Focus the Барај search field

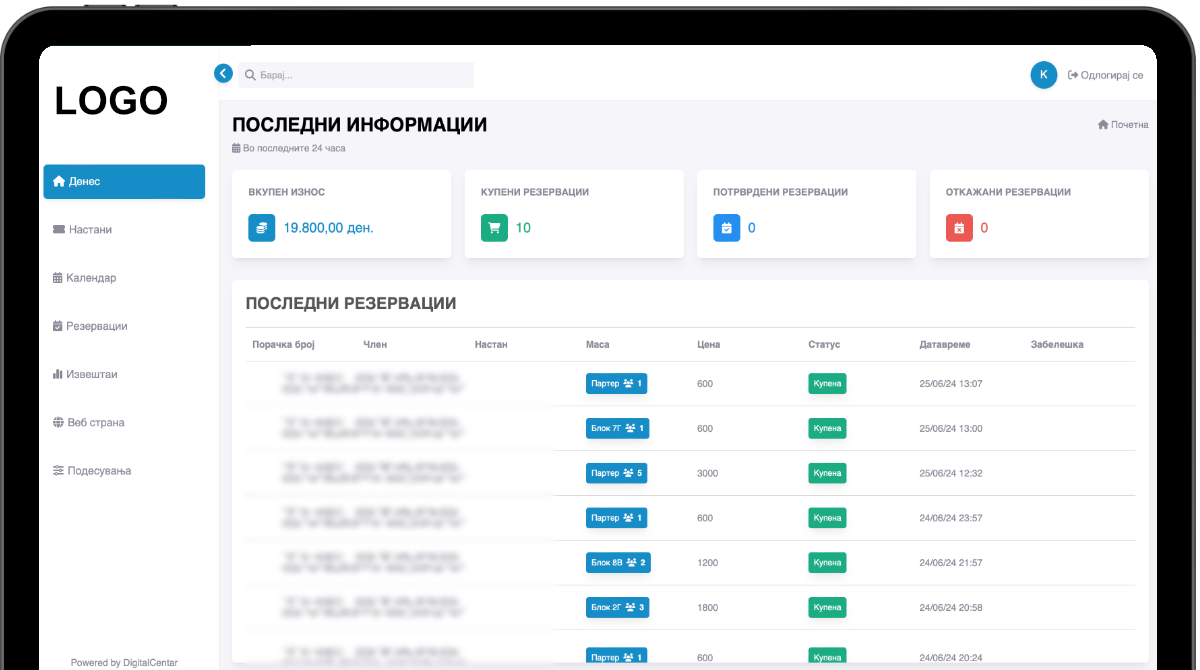(356, 75)
